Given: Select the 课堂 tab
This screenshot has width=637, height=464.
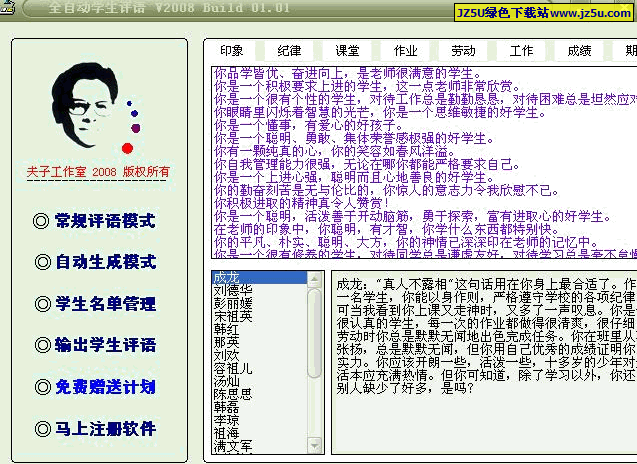Looking at the screenshot, I should pyautogui.click(x=347, y=50).
